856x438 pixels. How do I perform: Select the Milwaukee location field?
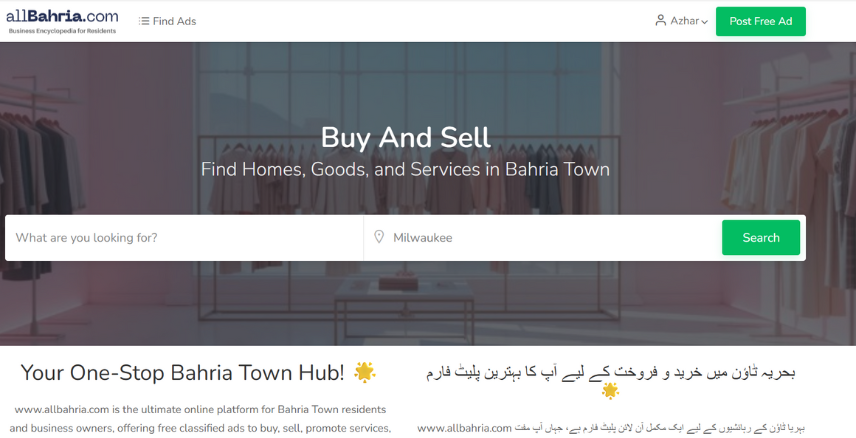click(543, 238)
